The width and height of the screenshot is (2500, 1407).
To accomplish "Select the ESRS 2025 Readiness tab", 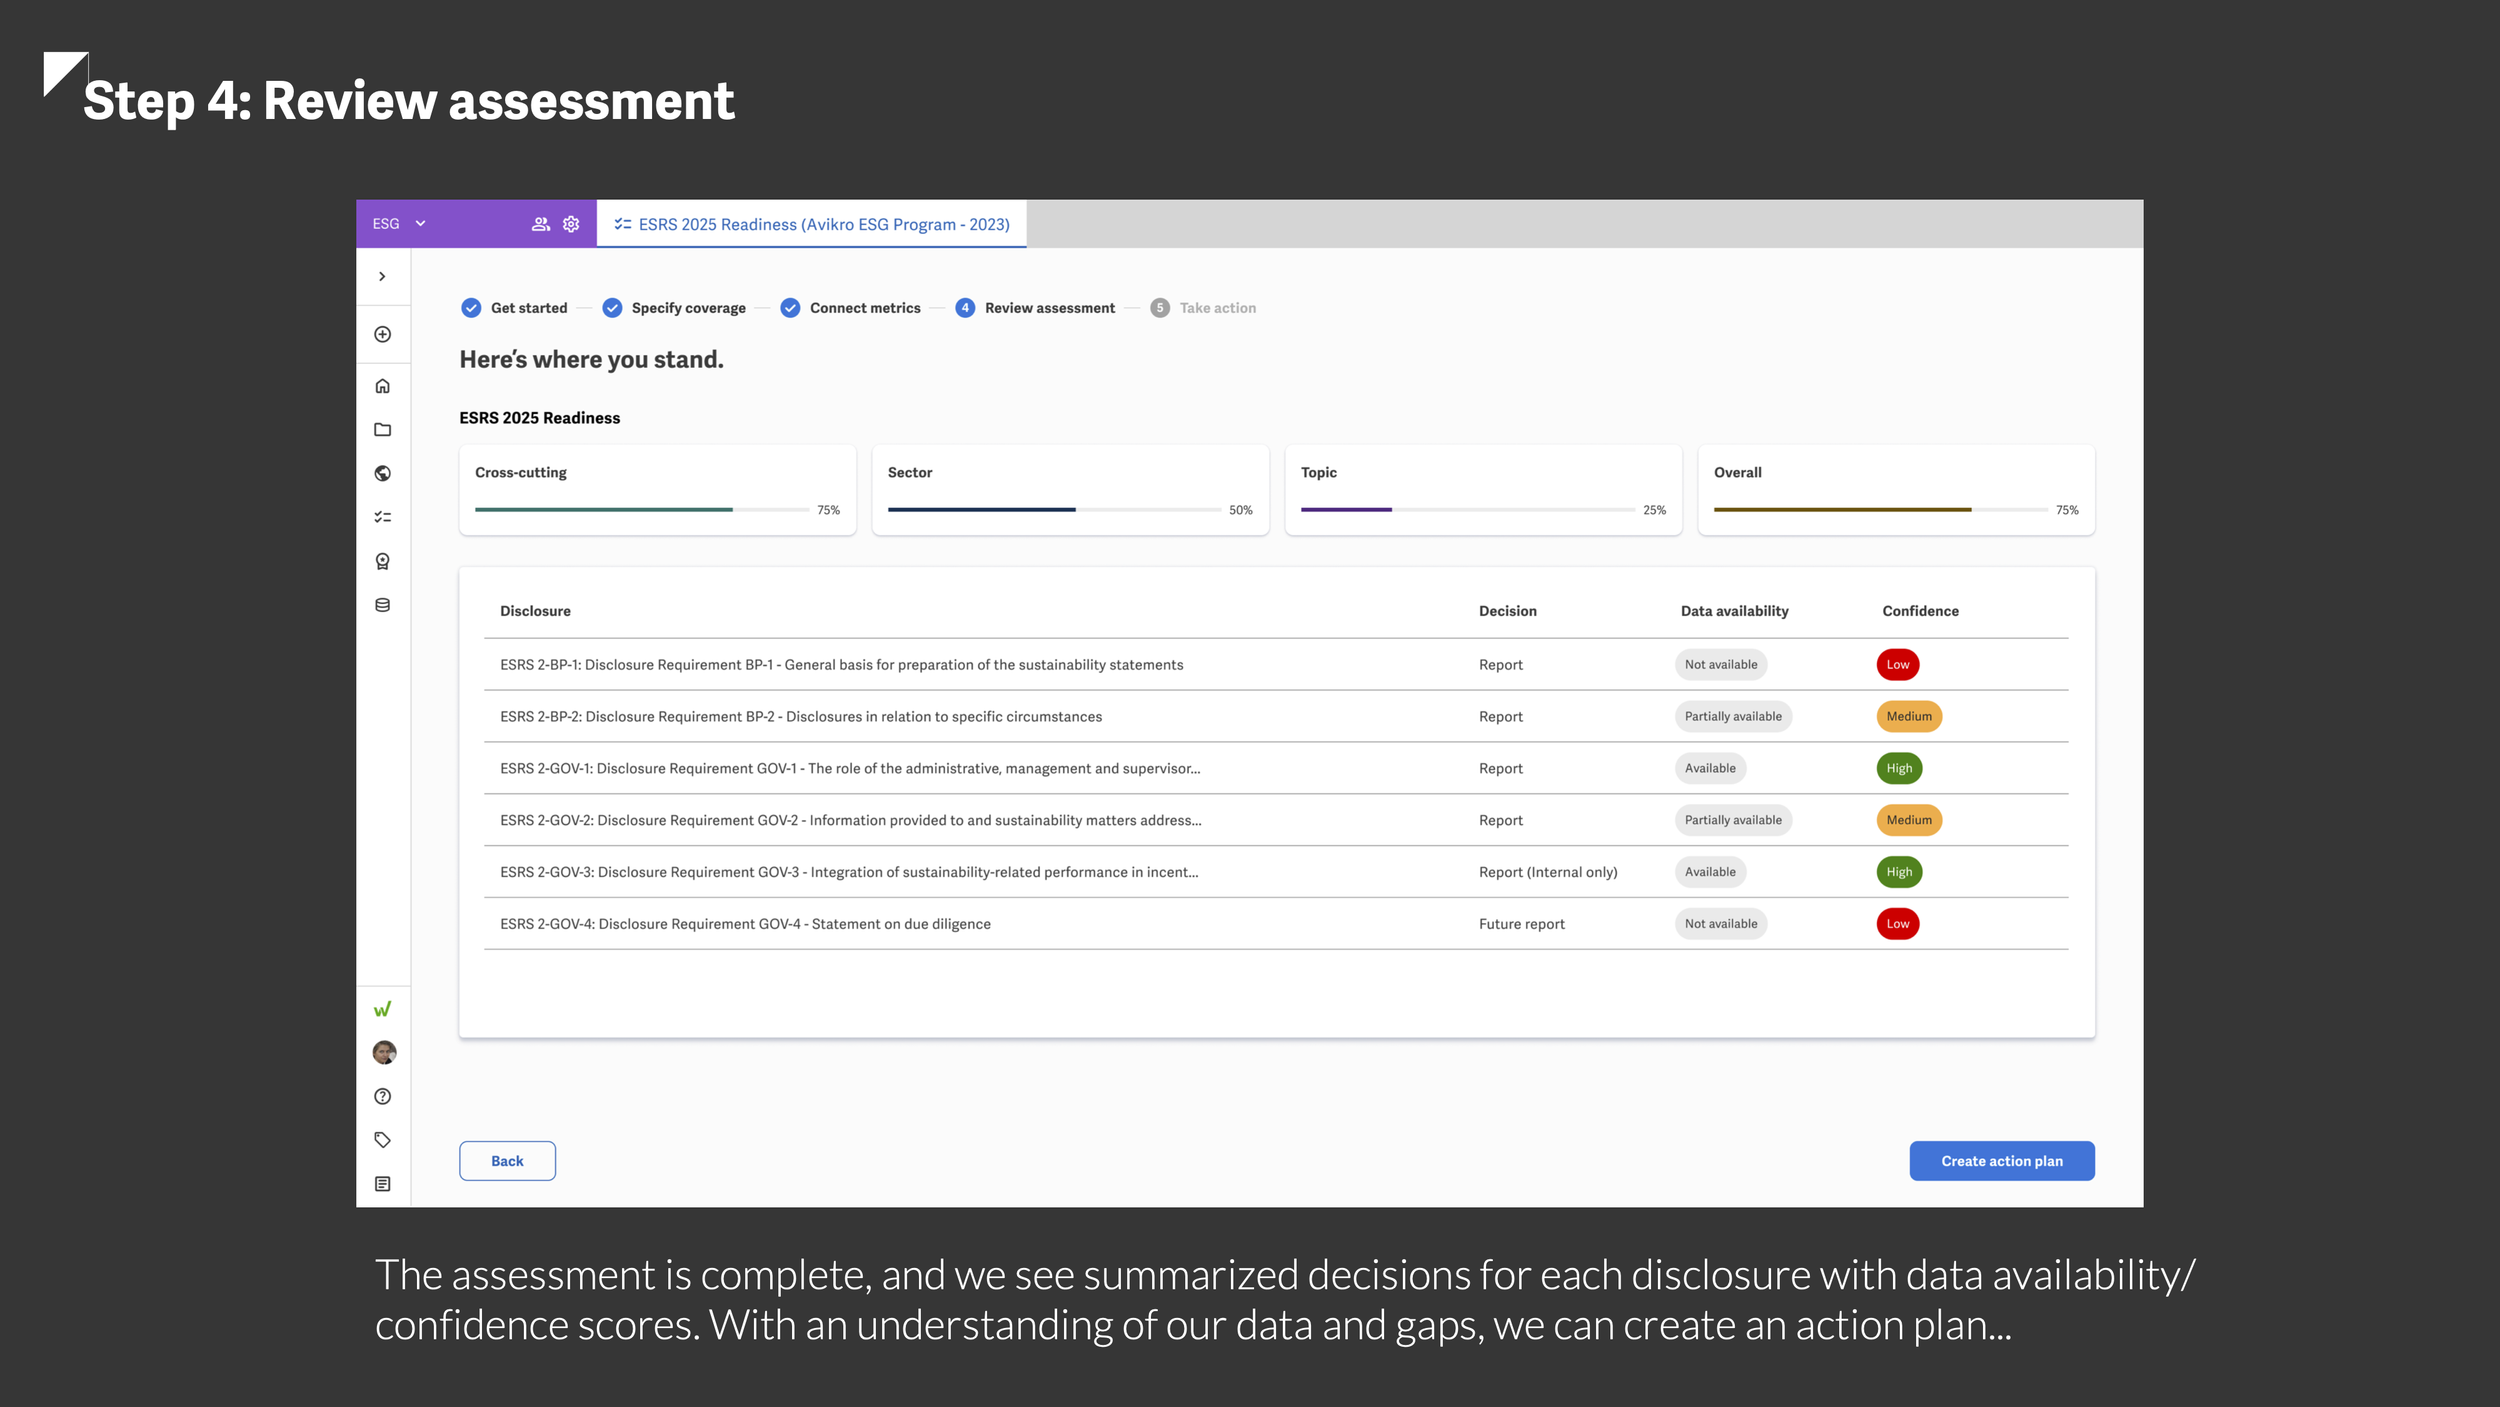I will [x=811, y=224].
